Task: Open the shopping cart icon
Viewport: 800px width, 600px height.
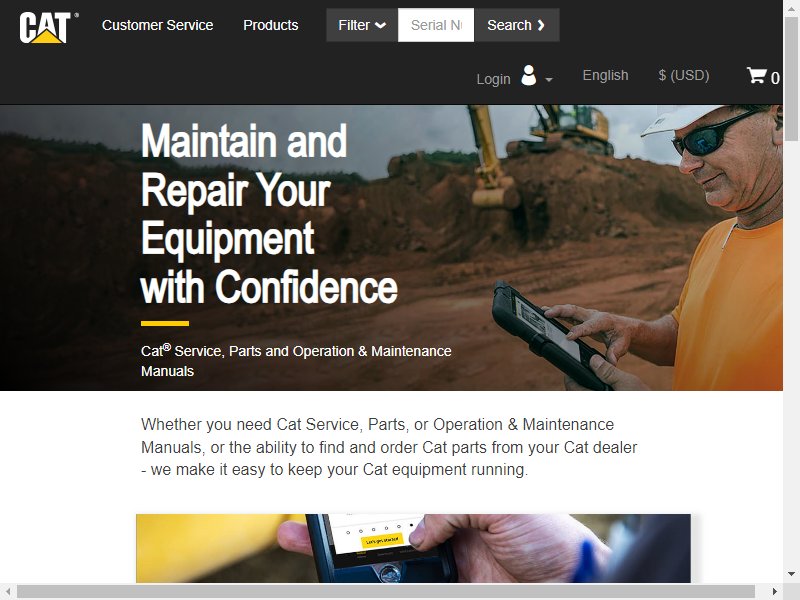Action: (756, 76)
